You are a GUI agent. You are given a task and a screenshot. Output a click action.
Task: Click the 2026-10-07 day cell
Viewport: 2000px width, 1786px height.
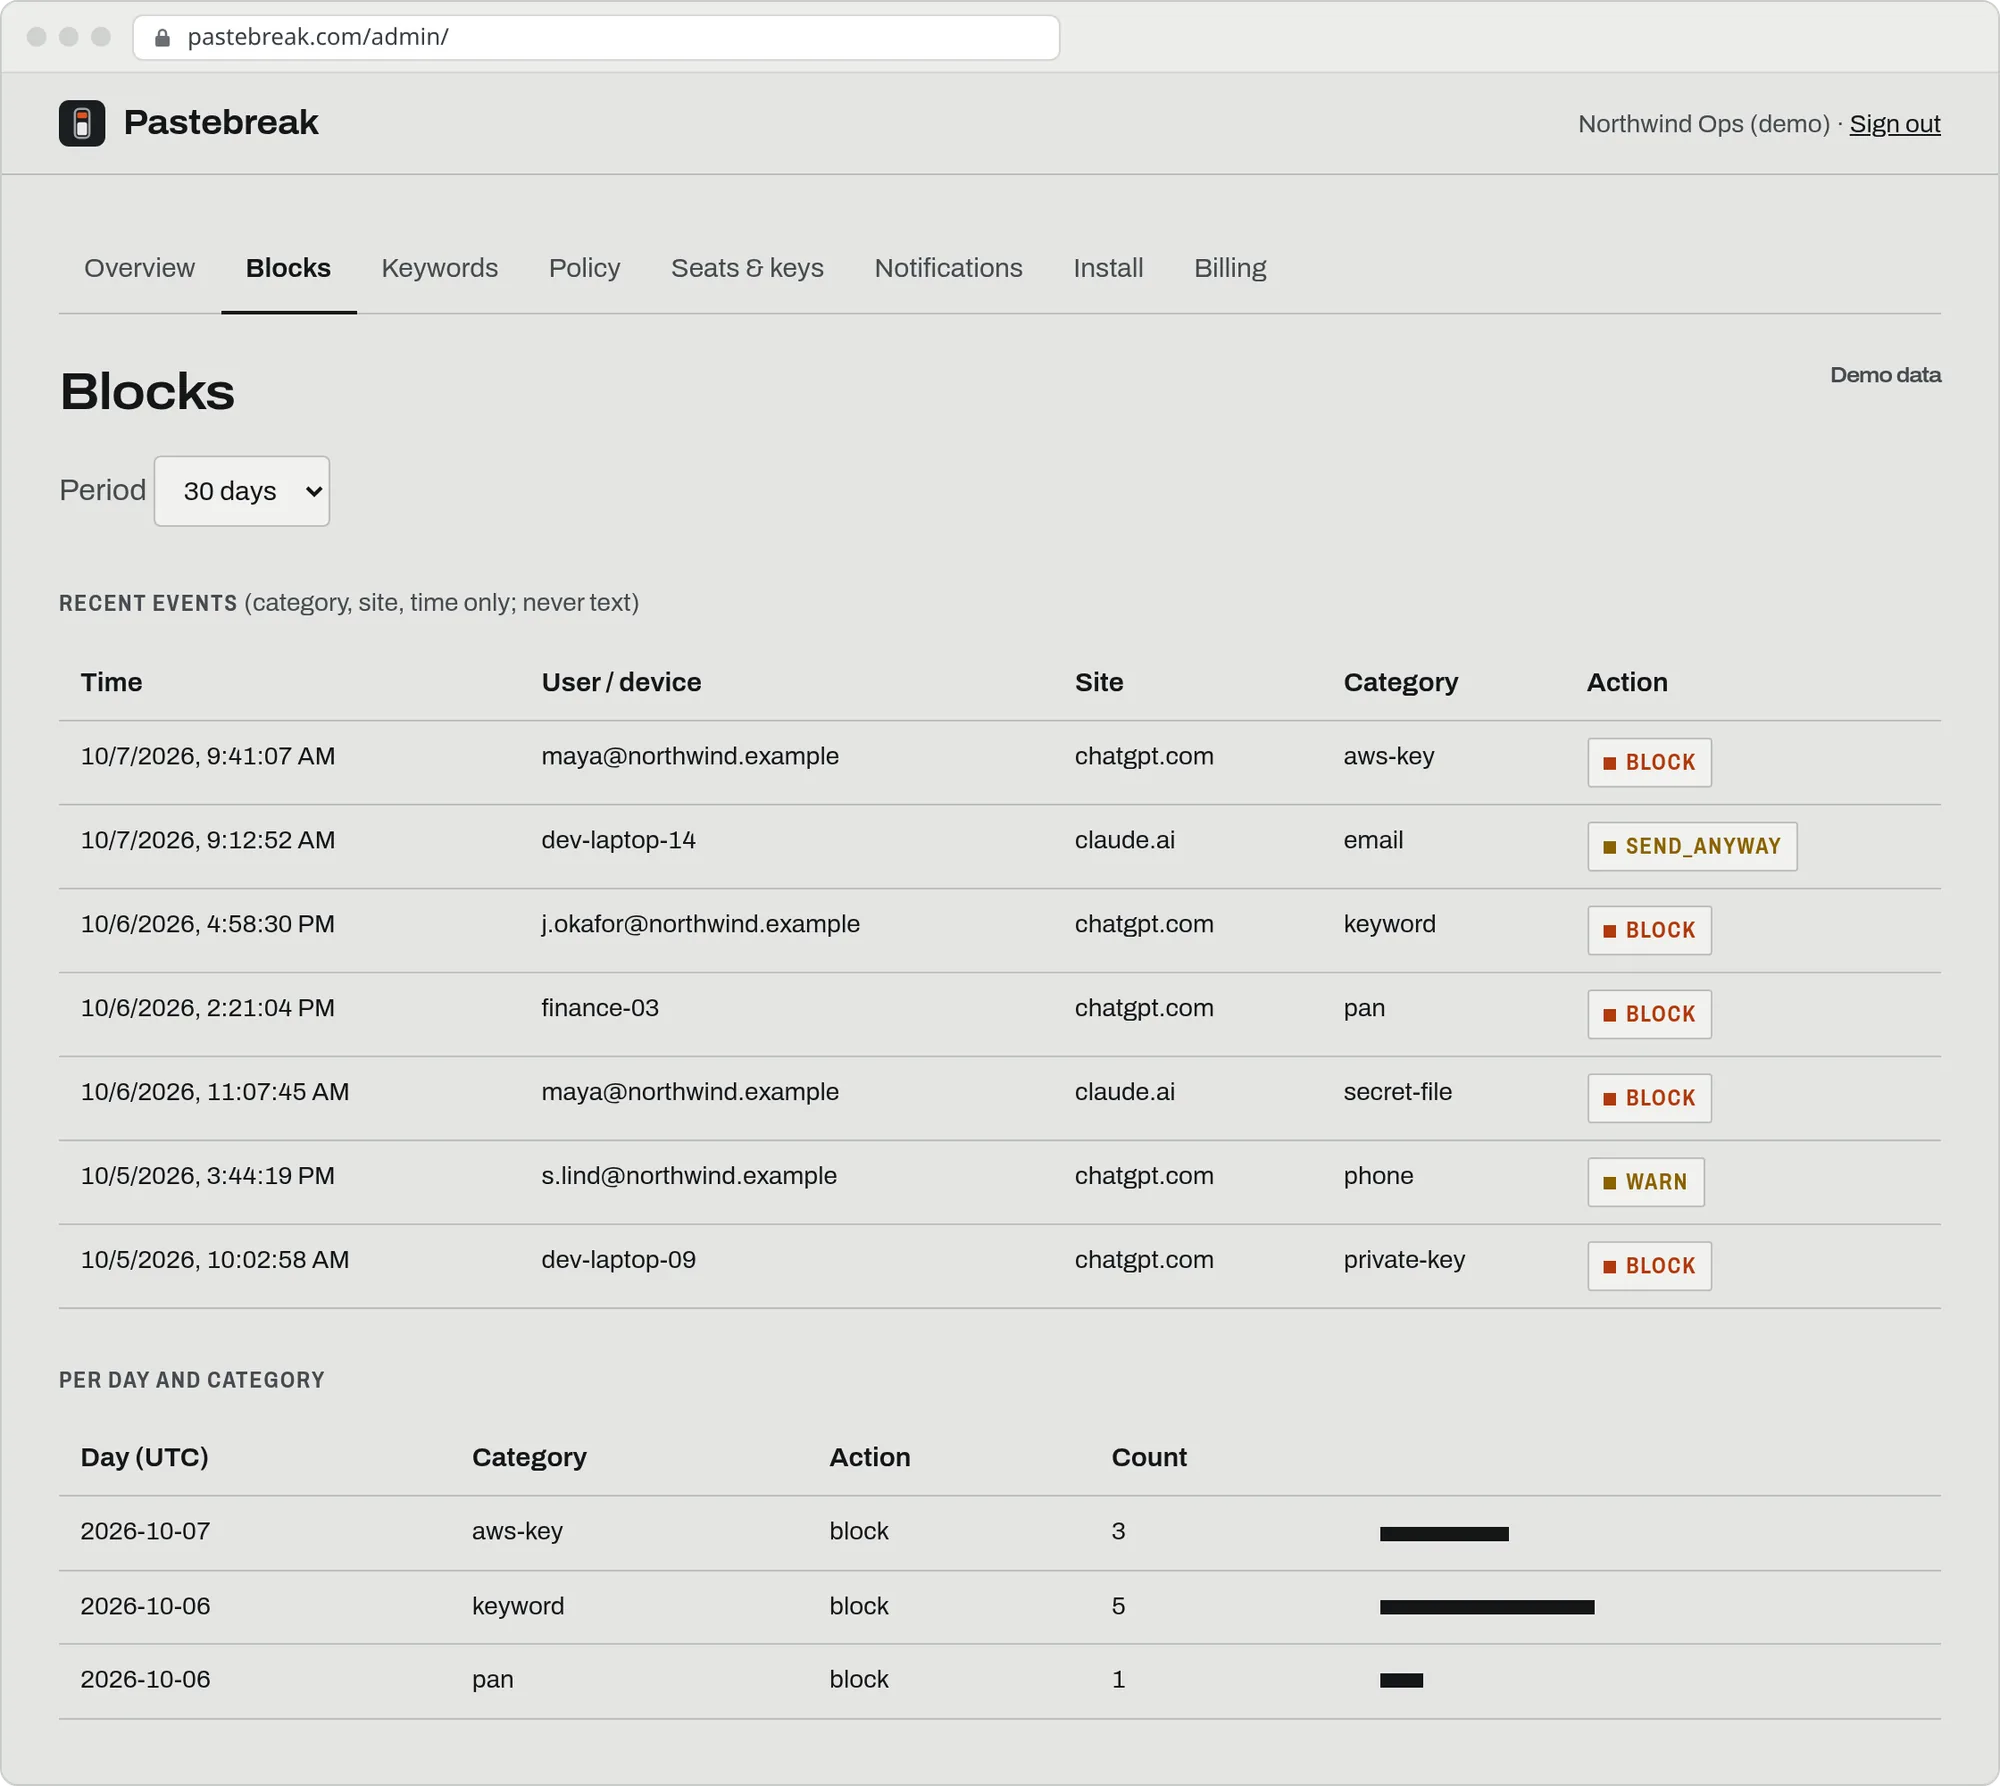tap(145, 1531)
